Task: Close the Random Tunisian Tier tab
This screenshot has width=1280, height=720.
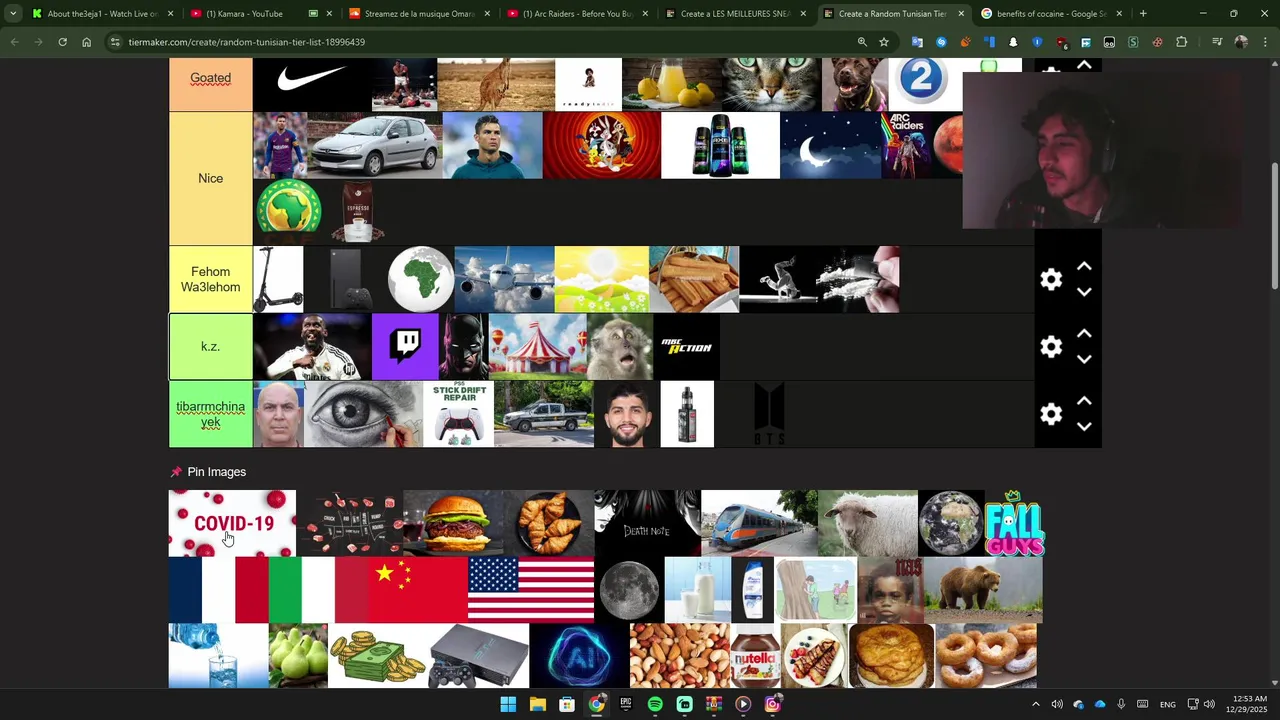Action: (x=961, y=14)
